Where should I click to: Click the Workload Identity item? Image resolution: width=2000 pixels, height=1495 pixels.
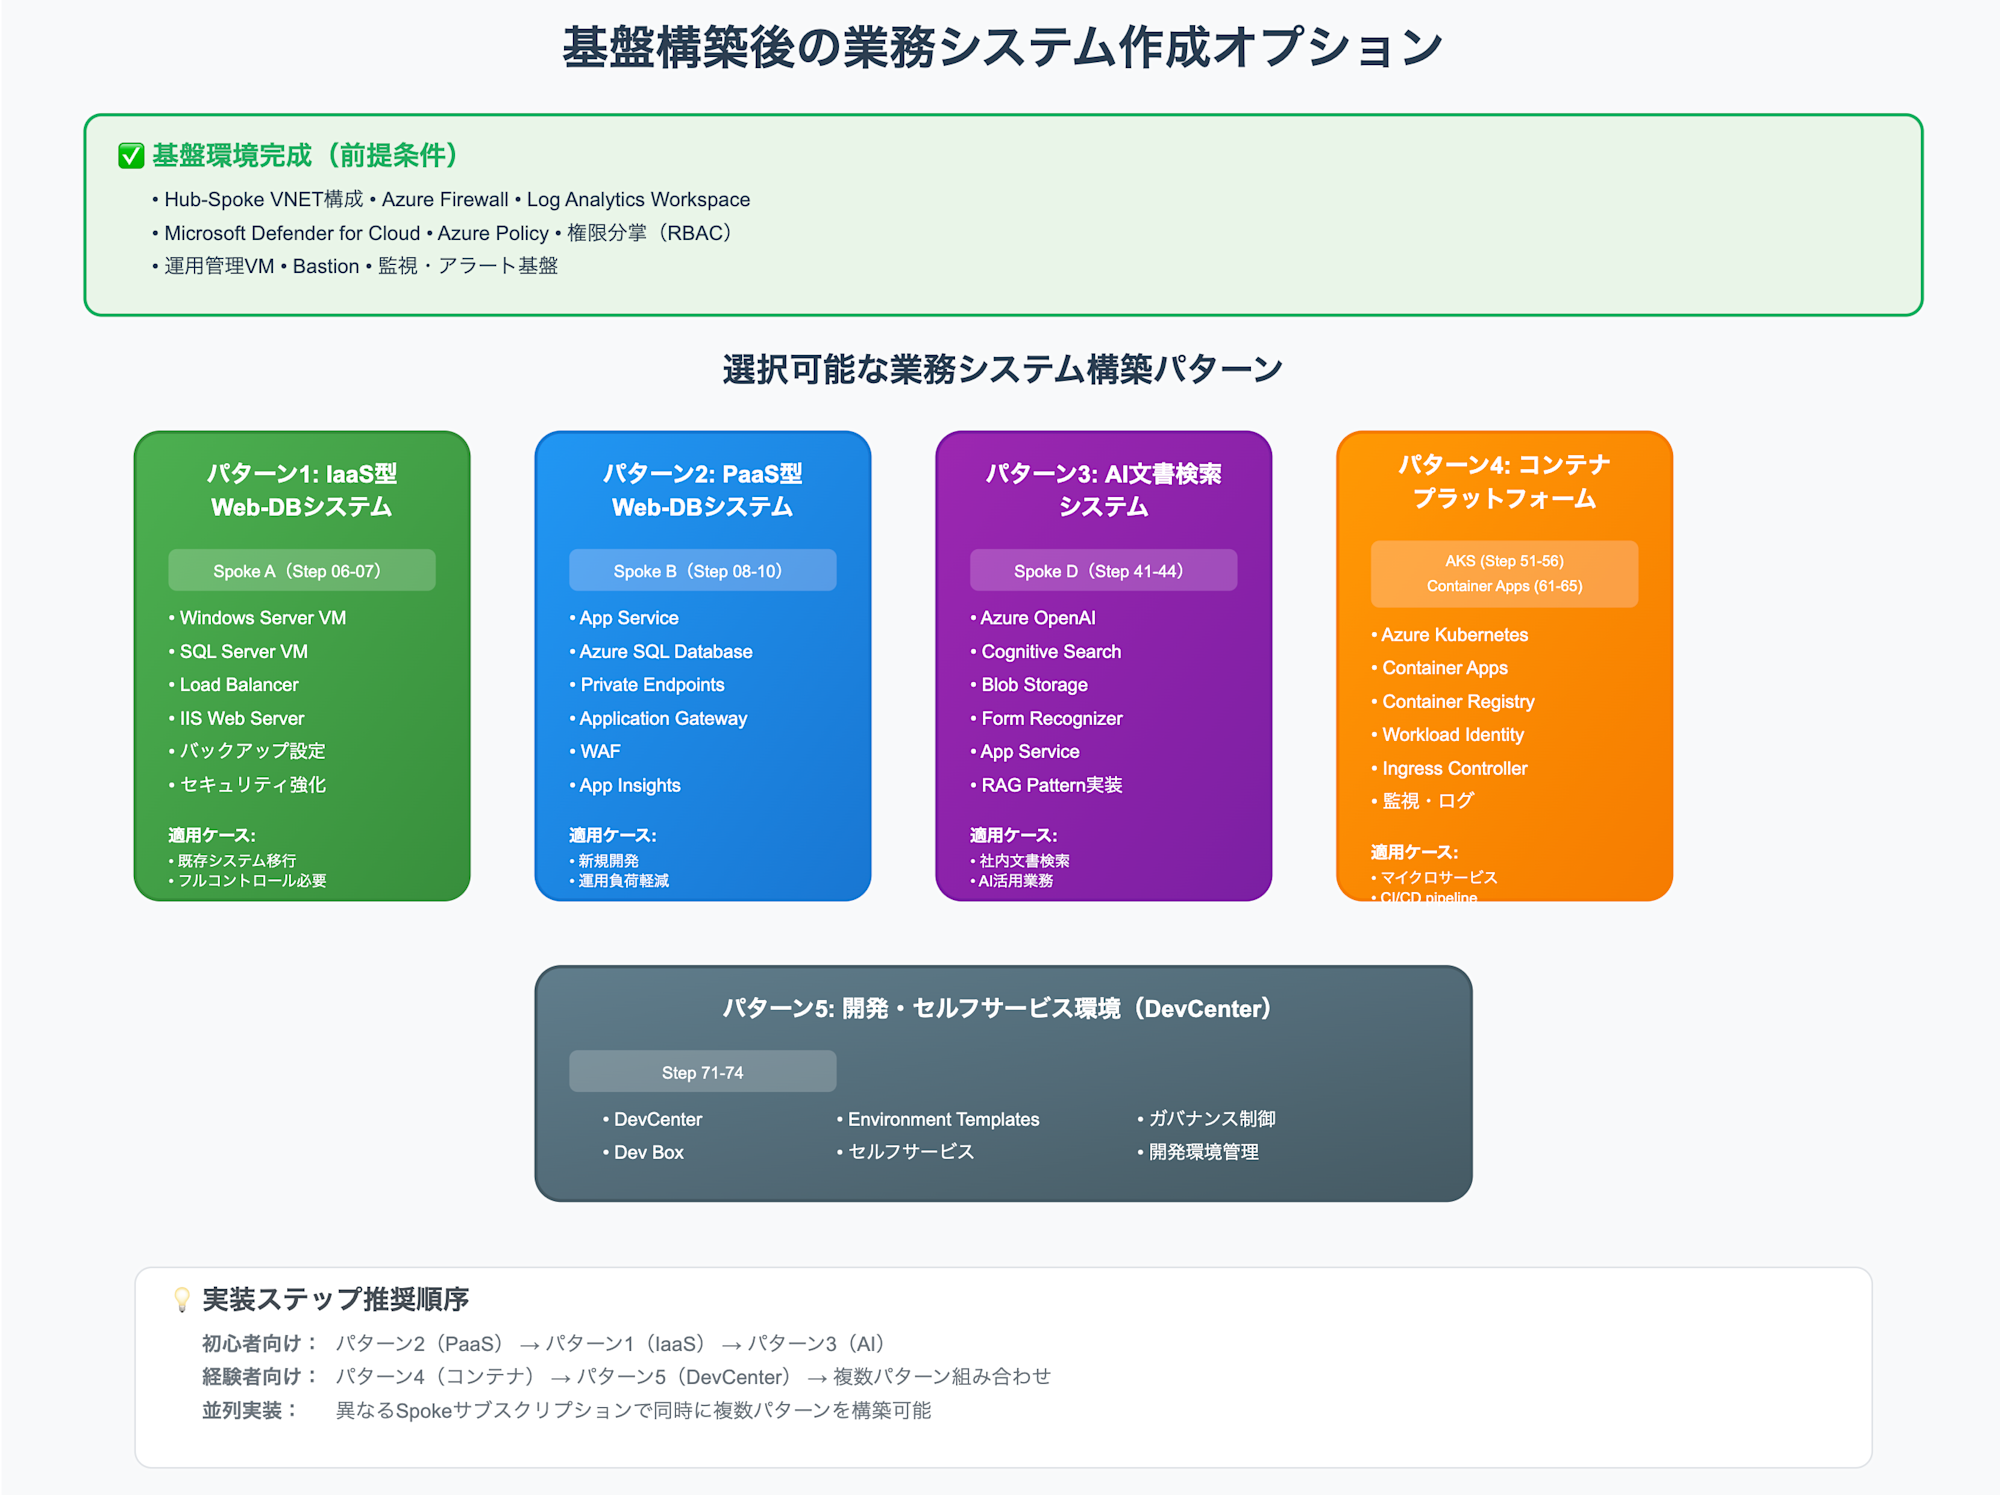click(x=1448, y=735)
